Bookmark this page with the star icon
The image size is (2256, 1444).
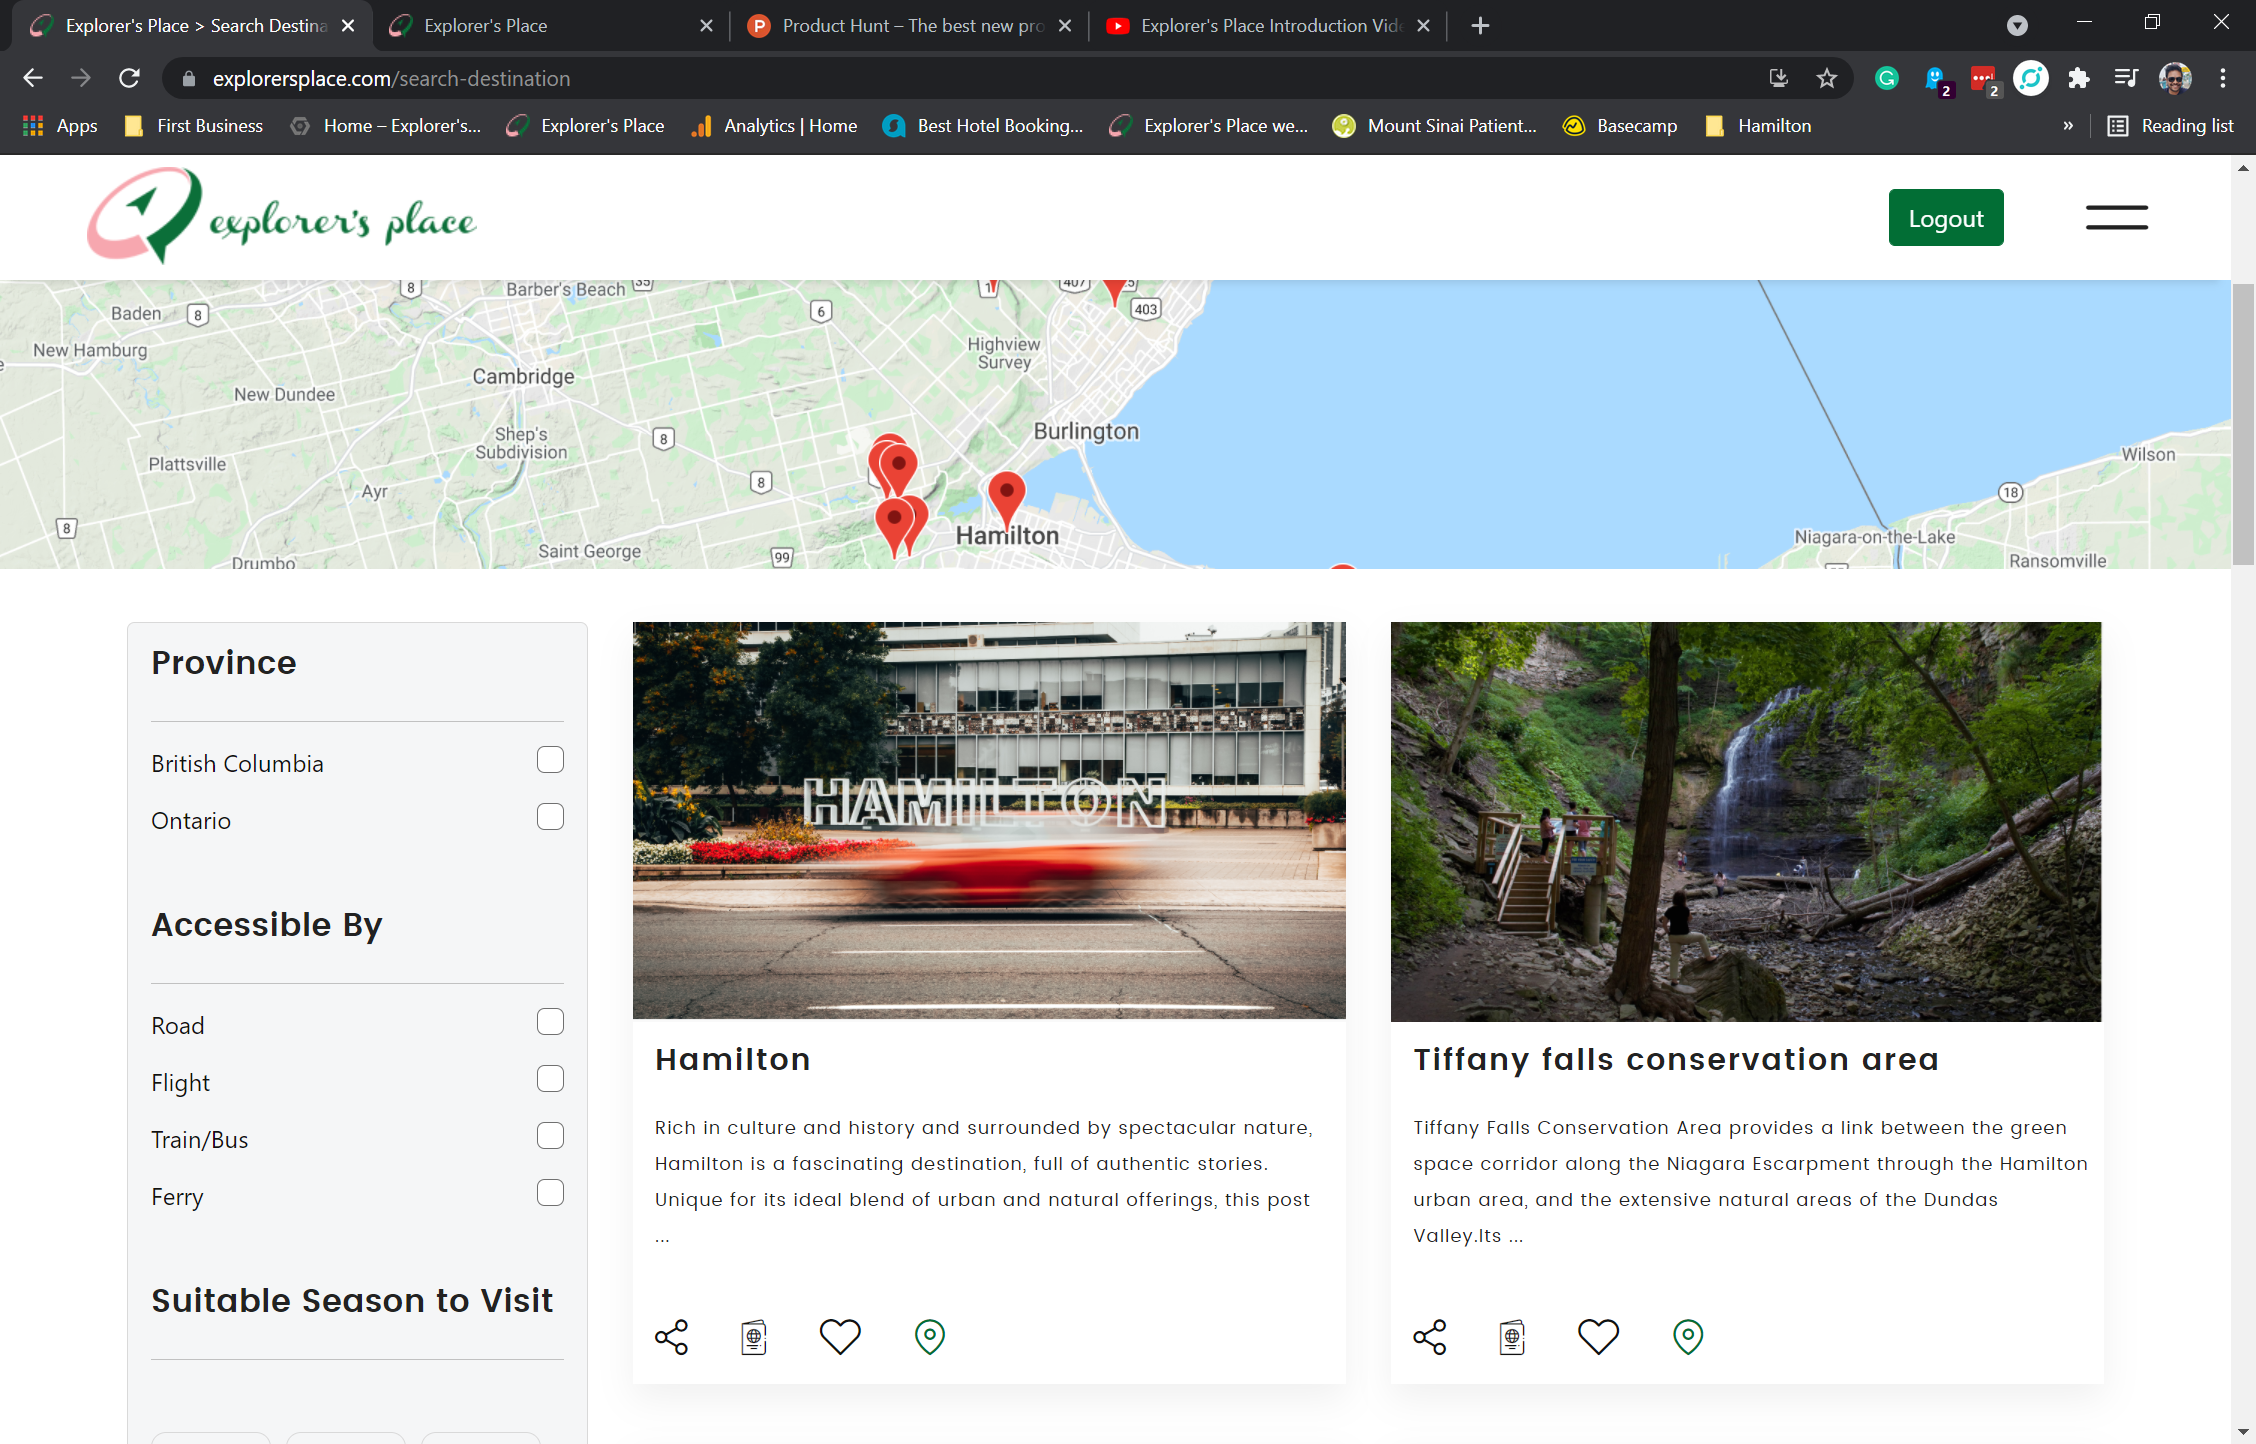coord(1826,78)
